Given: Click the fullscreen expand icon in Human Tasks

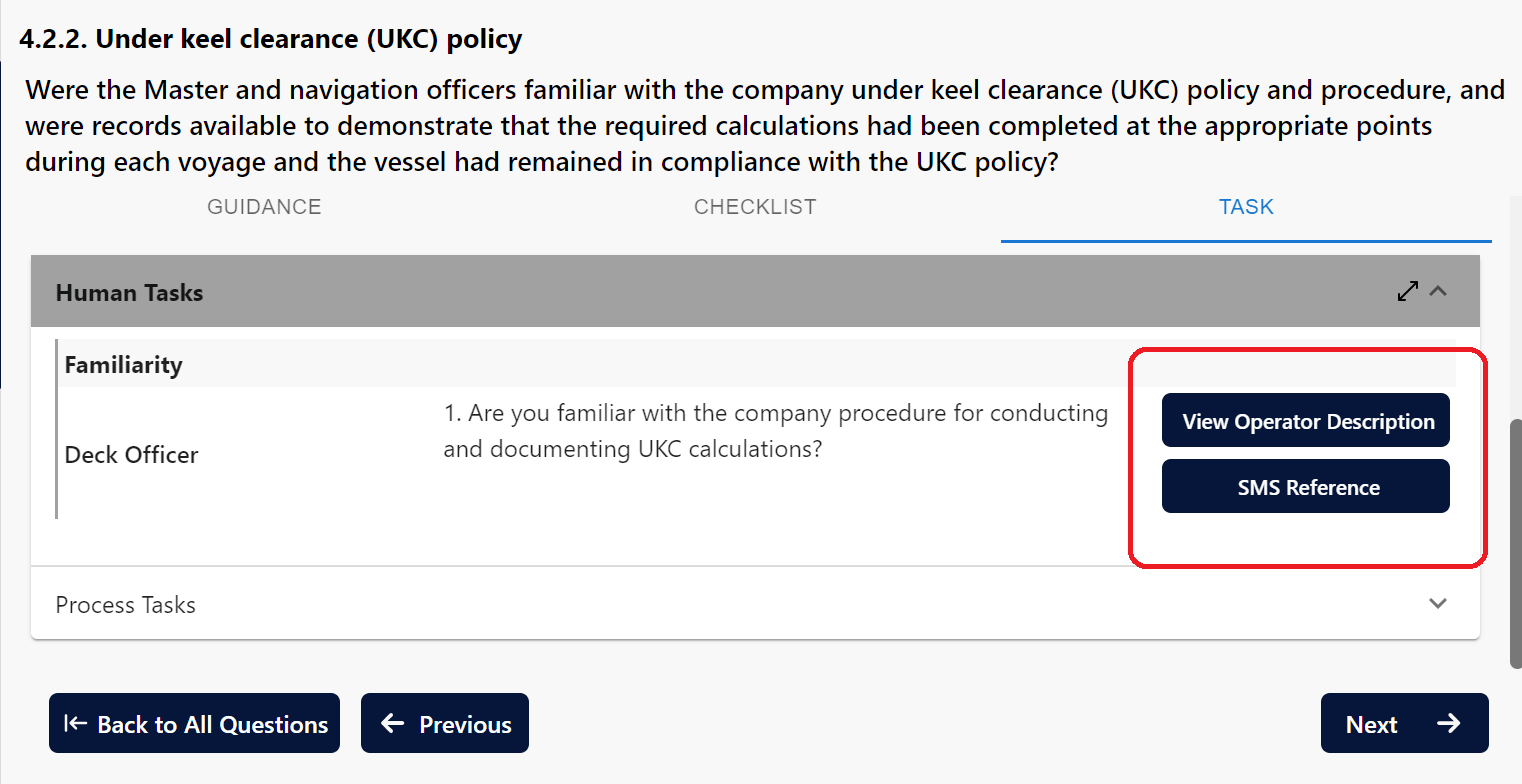Looking at the screenshot, I should [x=1408, y=292].
